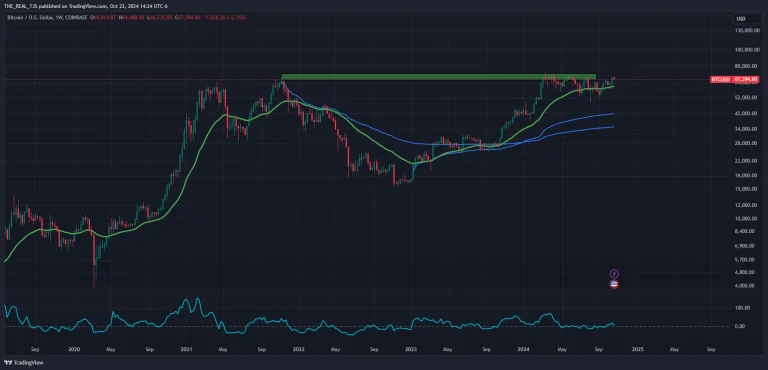Click the 80,000.00 price axis label
The width and height of the screenshot is (768, 370).
747,66
